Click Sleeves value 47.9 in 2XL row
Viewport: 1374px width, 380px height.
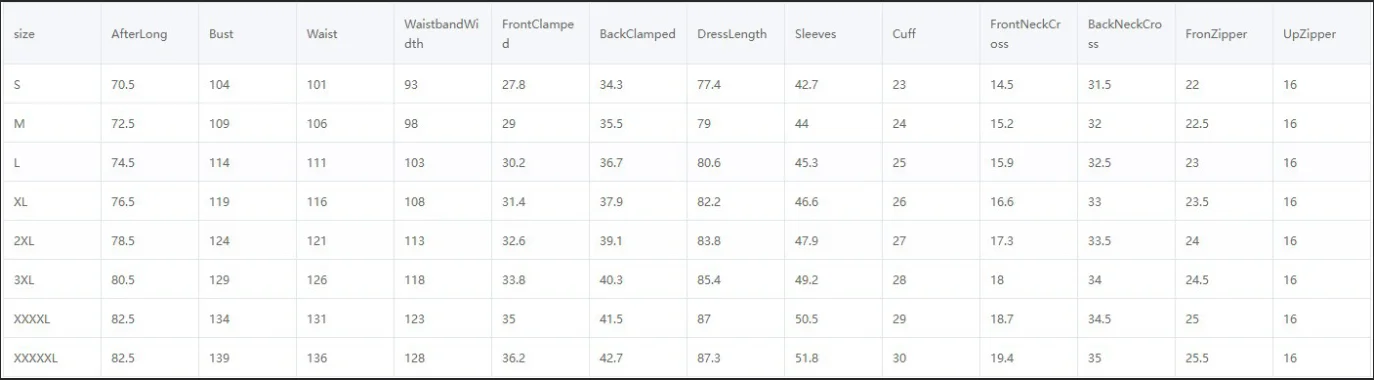pyautogui.click(x=807, y=241)
